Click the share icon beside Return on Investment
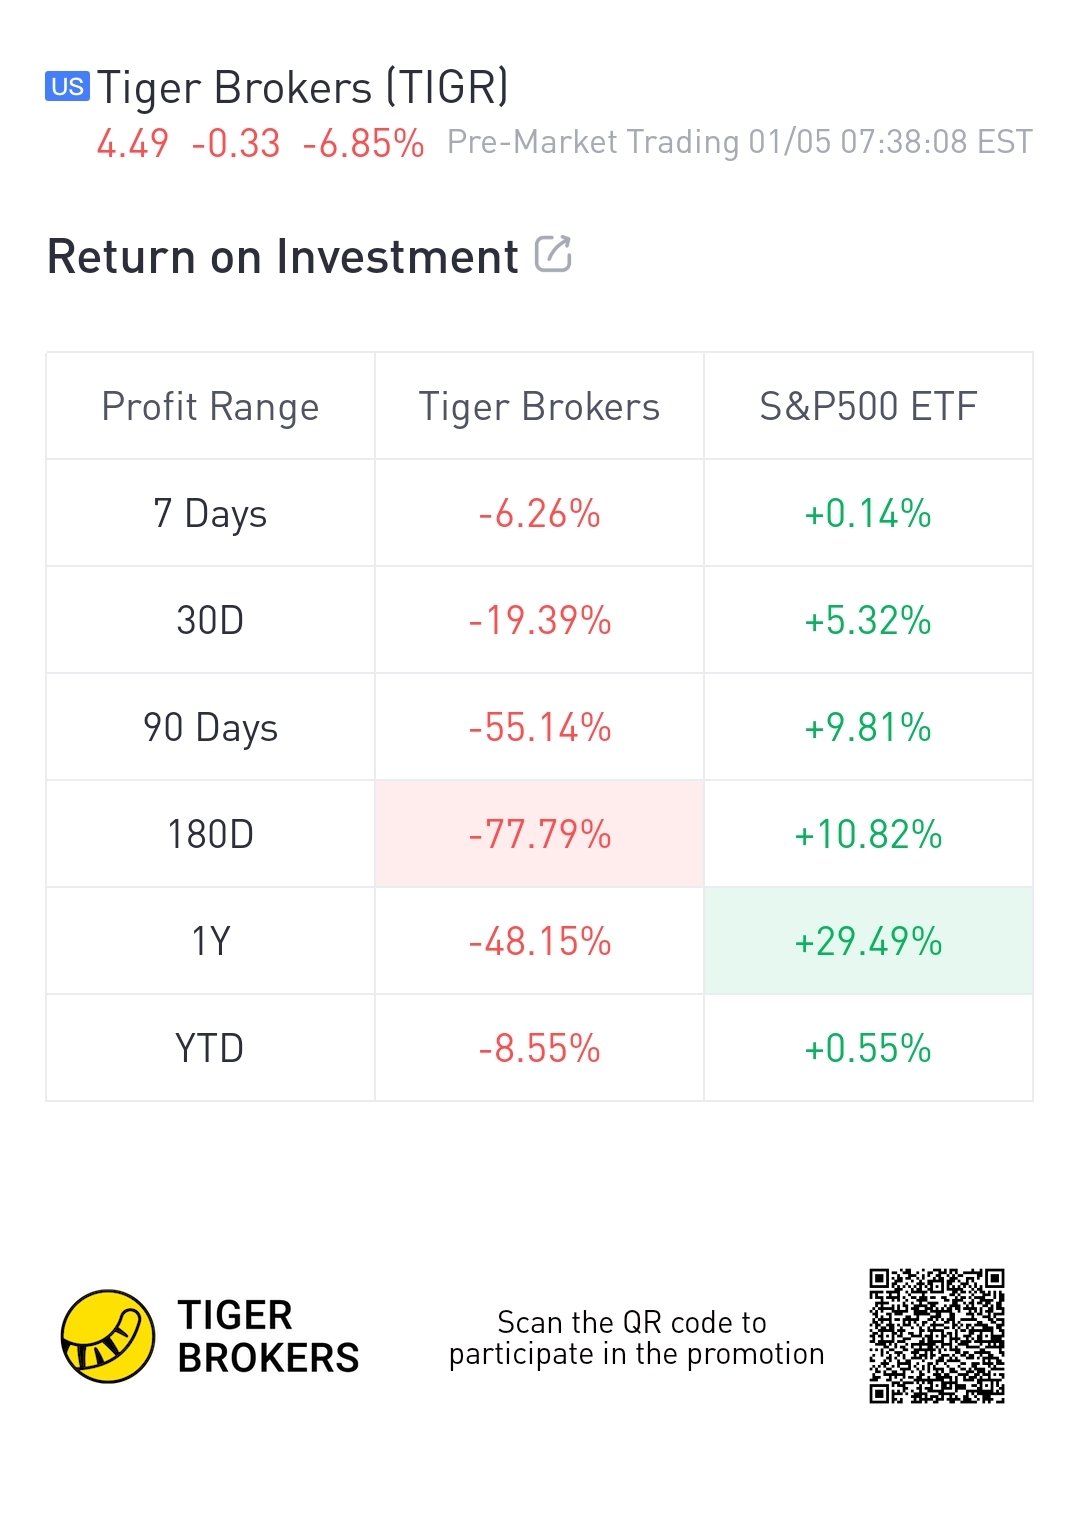 [553, 254]
